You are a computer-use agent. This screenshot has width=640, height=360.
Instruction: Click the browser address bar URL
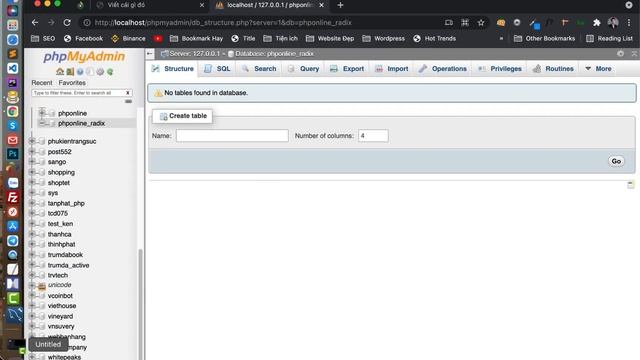click(223, 22)
